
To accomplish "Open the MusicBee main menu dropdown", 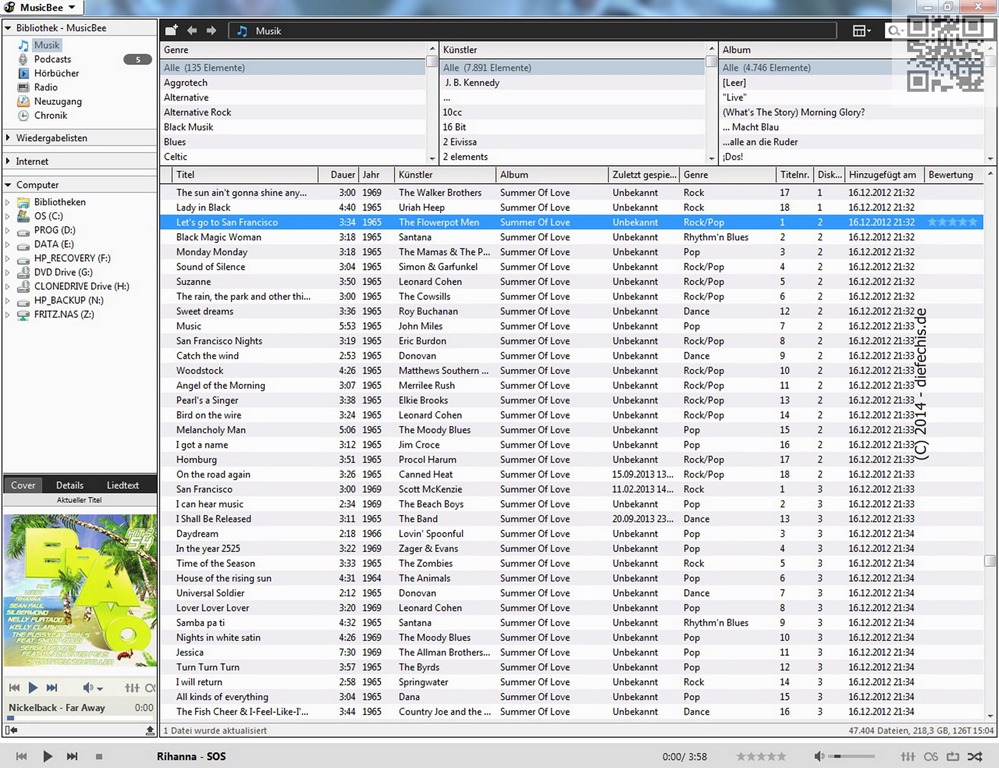I will pyautogui.click(x=41, y=8).
